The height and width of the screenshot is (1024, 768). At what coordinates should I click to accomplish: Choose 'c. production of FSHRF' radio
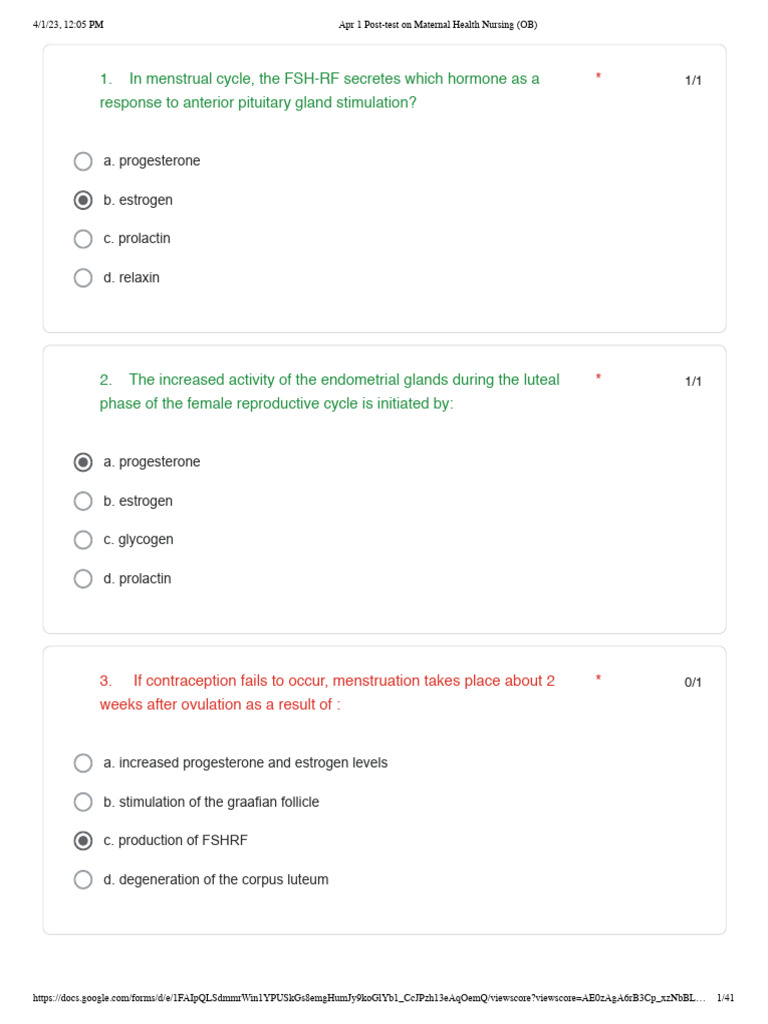point(83,840)
